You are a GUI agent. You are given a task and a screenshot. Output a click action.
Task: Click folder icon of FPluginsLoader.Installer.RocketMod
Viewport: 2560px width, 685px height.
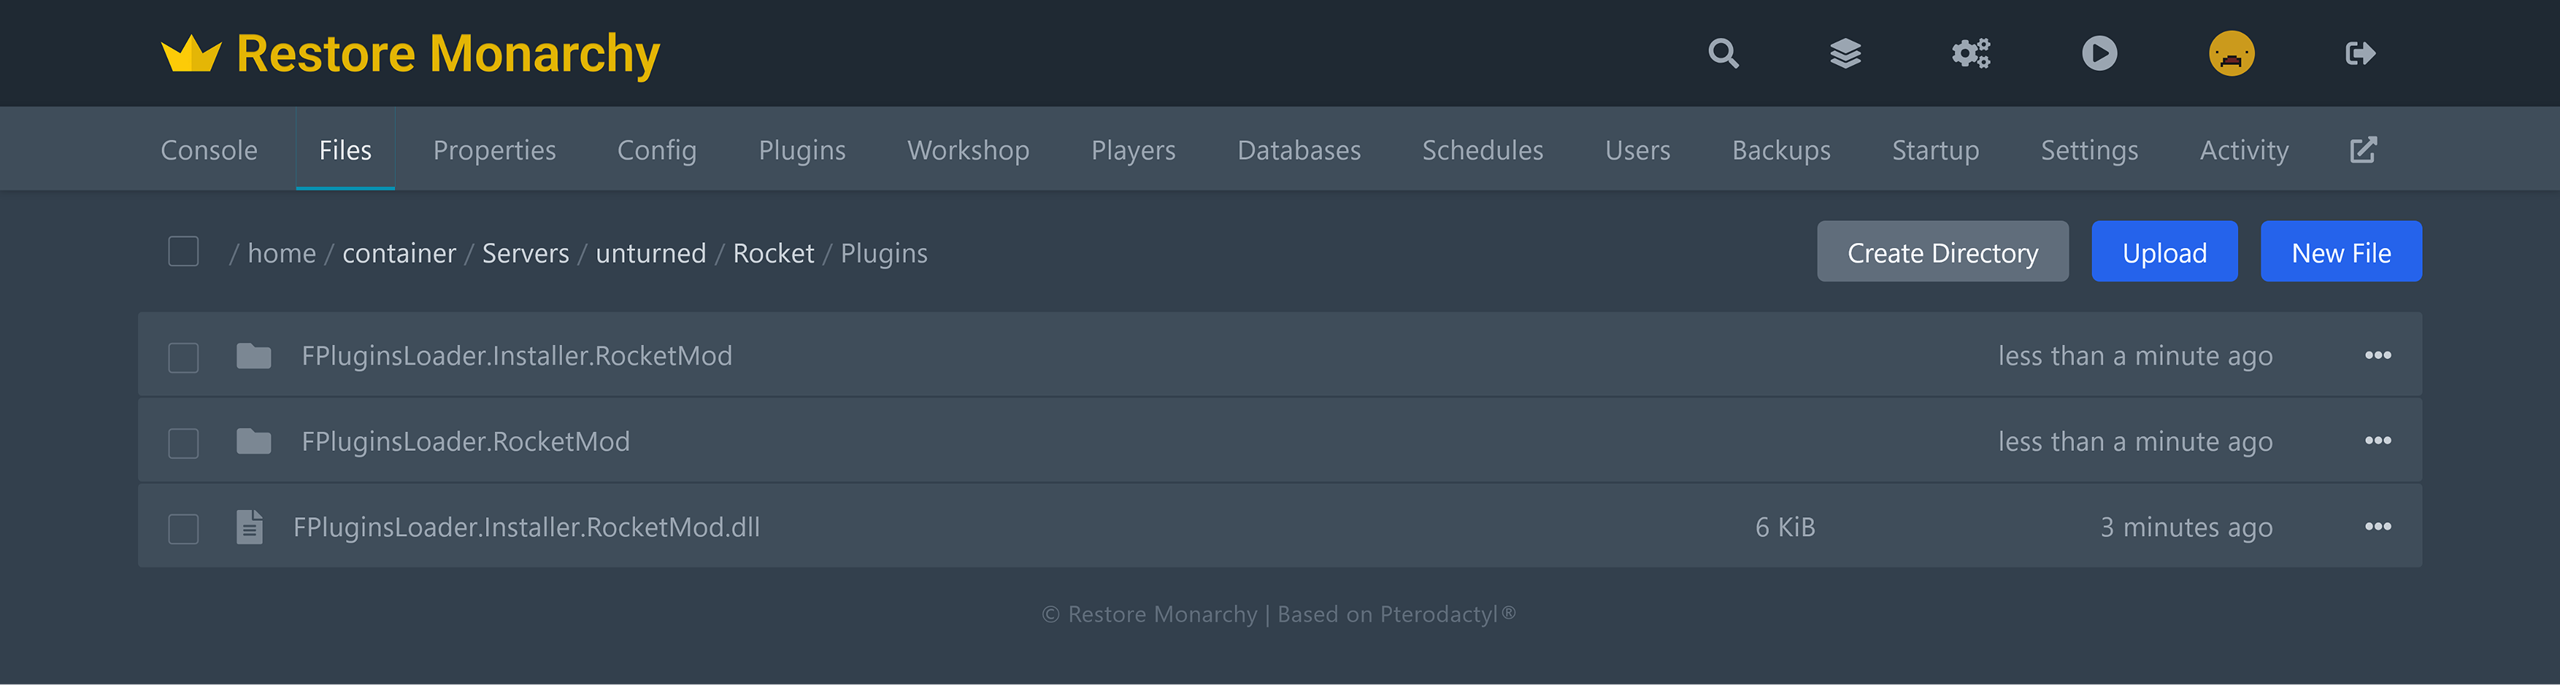(x=253, y=356)
